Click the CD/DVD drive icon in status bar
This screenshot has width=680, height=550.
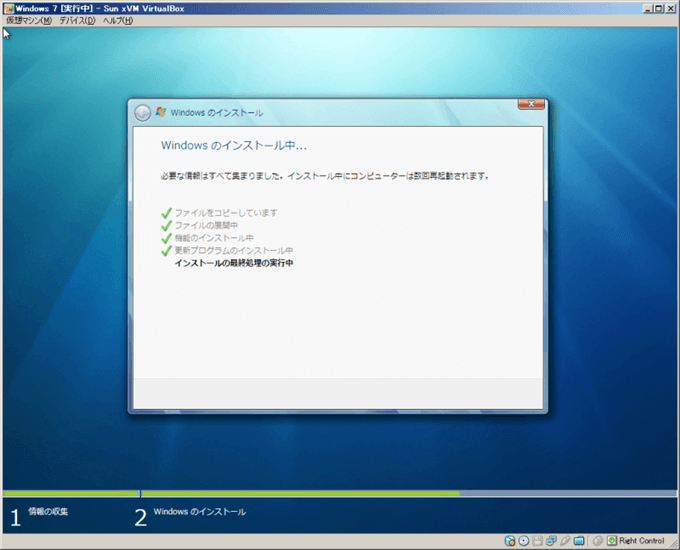[x=524, y=541]
